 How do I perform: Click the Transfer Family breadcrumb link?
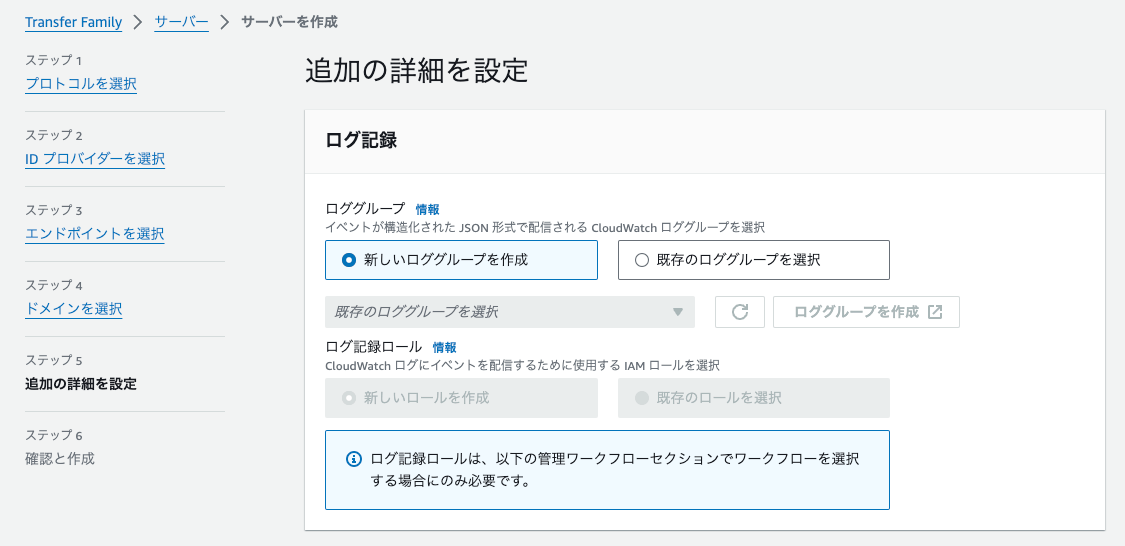coord(73,22)
